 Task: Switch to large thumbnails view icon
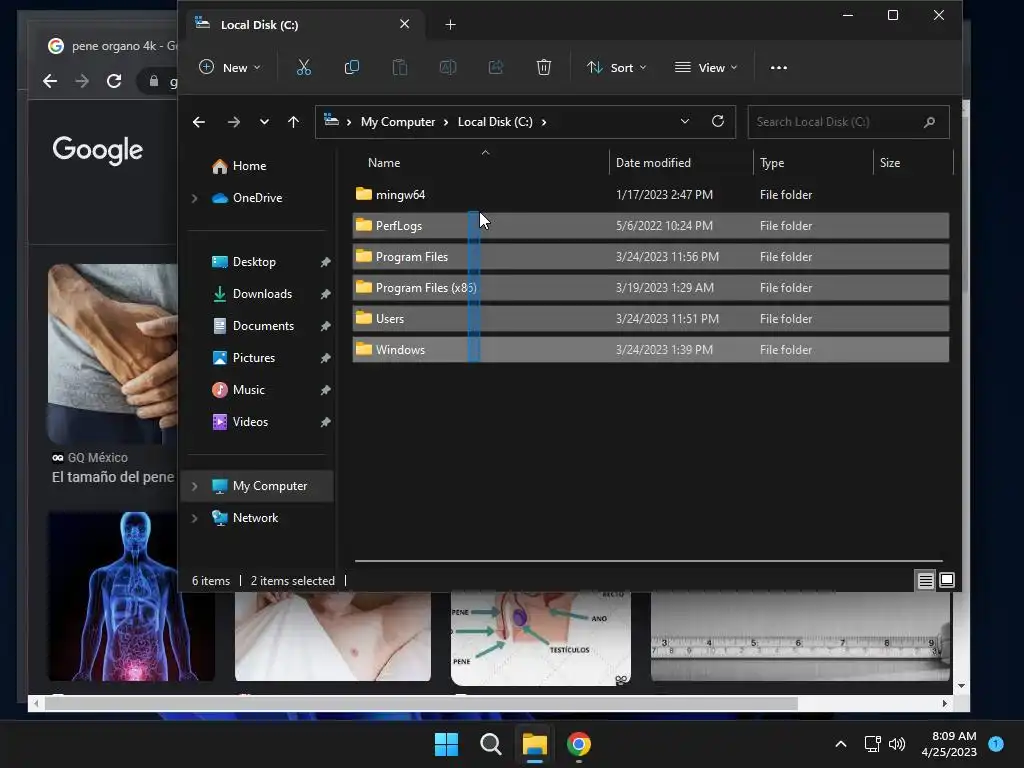coord(947,580)
